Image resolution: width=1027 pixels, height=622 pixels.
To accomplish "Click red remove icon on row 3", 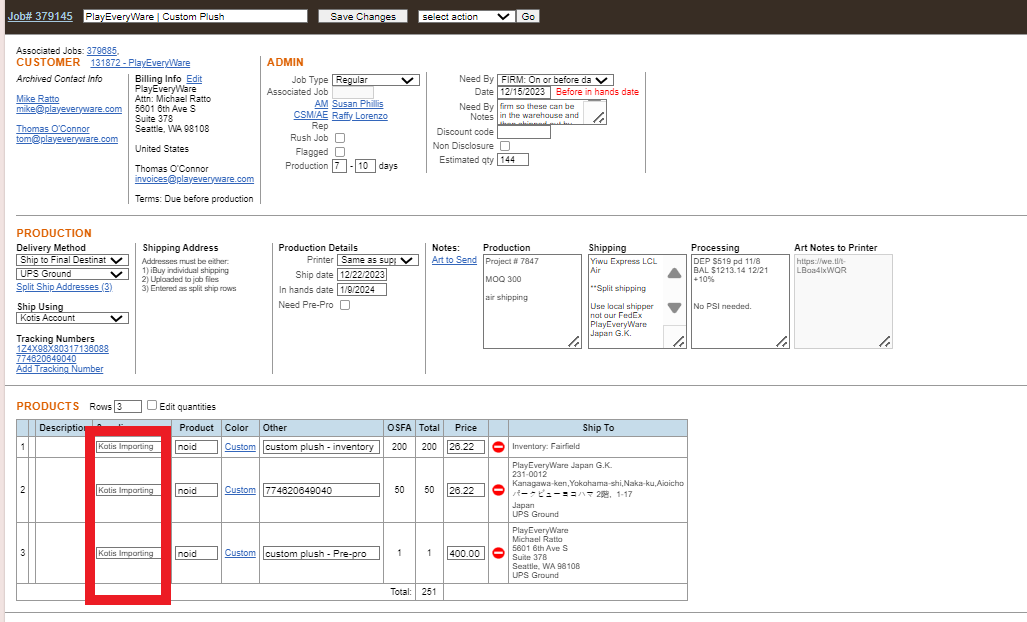I will coord(498,553).
